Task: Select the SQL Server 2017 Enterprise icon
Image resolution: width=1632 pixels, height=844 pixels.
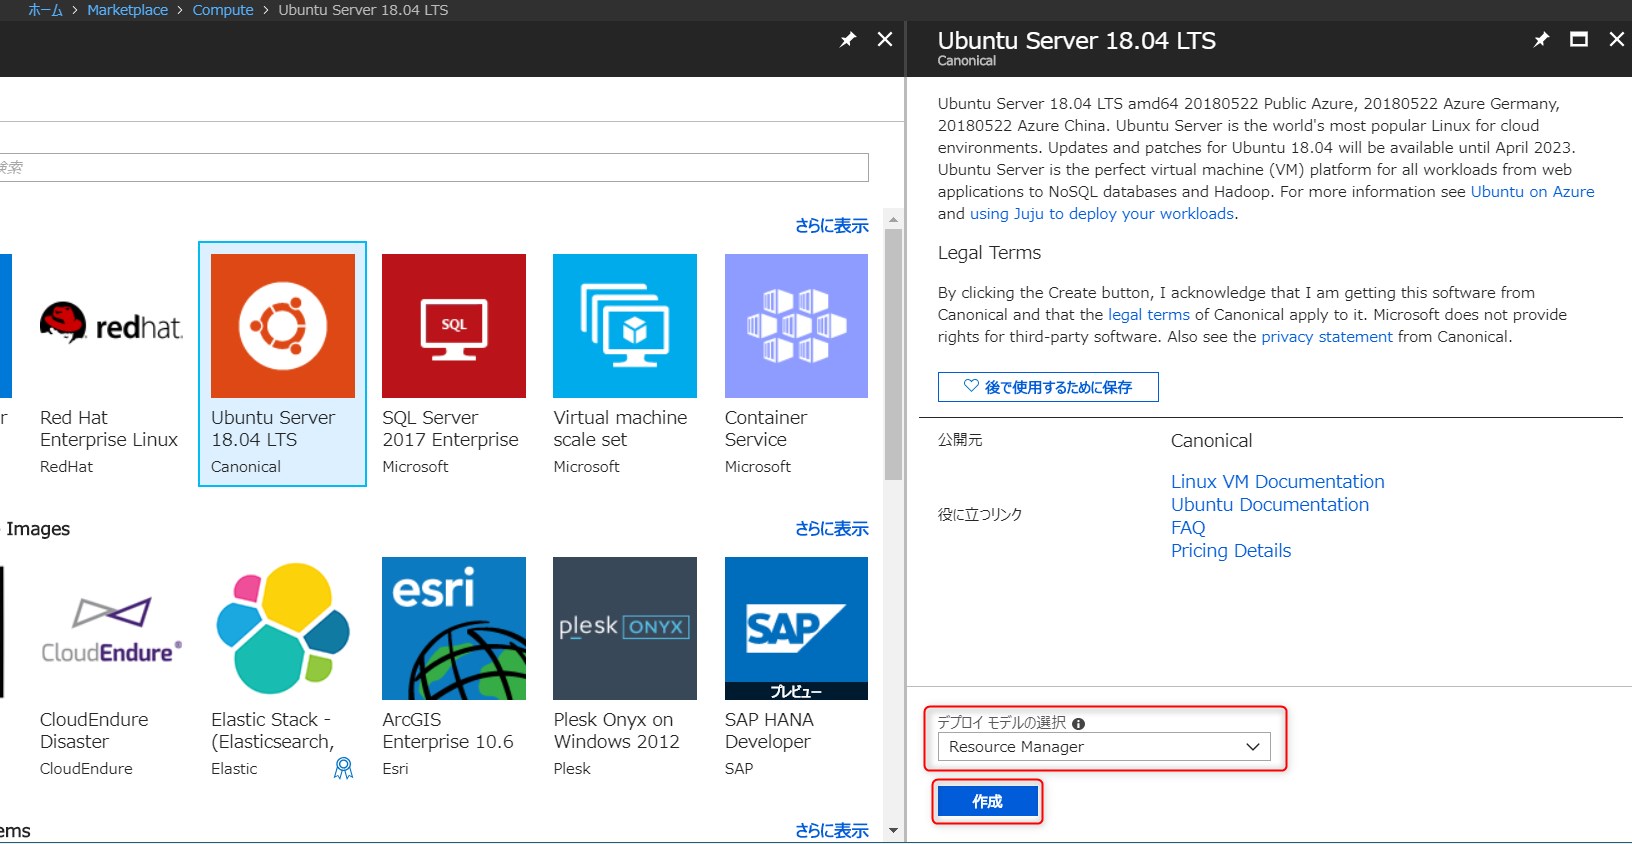Action: 453,326
